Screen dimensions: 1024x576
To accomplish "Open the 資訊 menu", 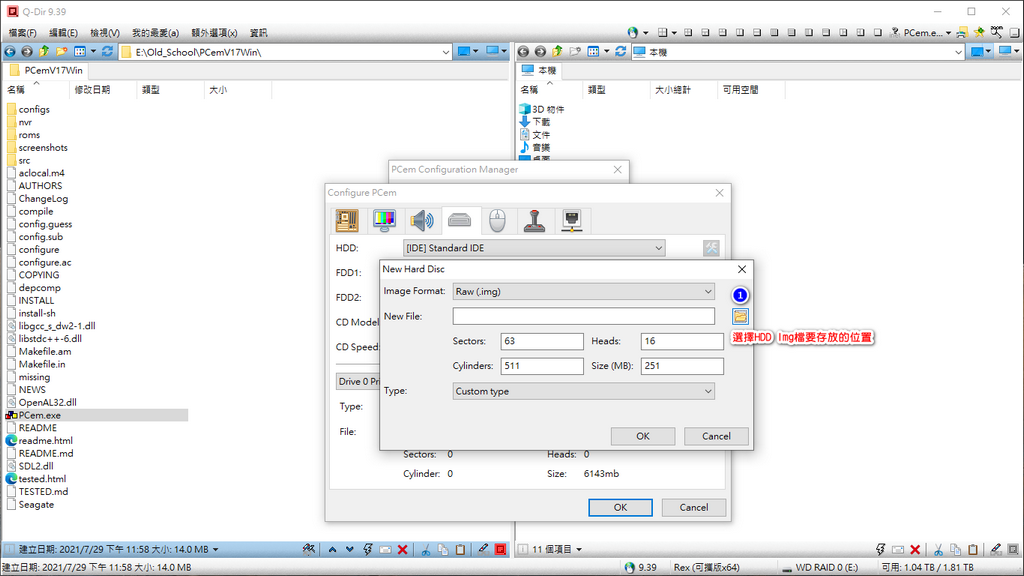I will (x=259, y=33).
